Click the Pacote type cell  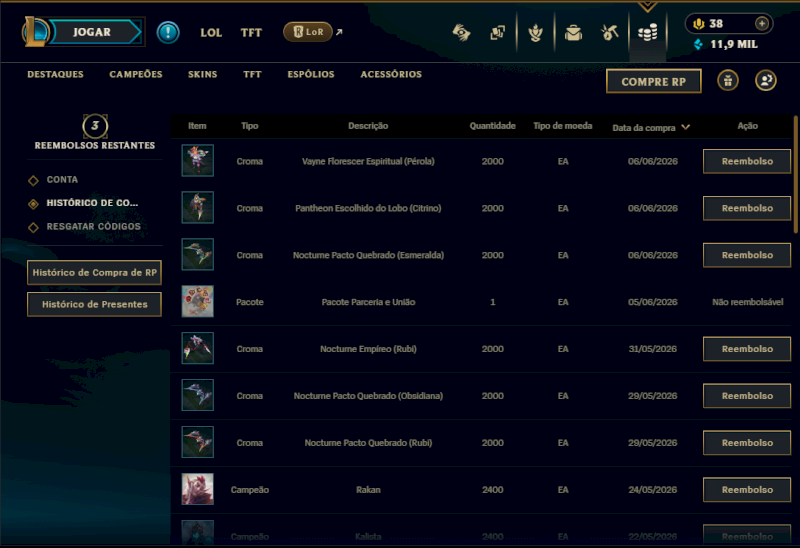click(249, 302)
